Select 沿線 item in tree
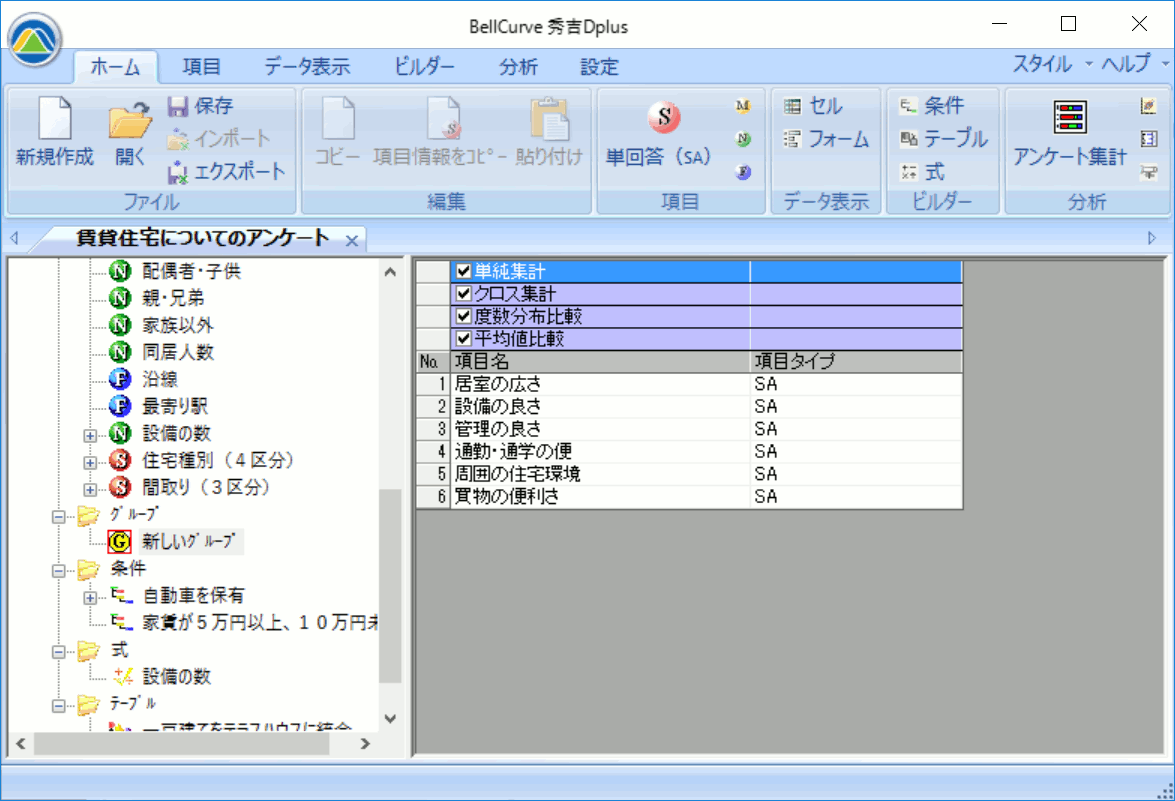This screenshot has width=1175, height=801. click(x=160, y=379)
